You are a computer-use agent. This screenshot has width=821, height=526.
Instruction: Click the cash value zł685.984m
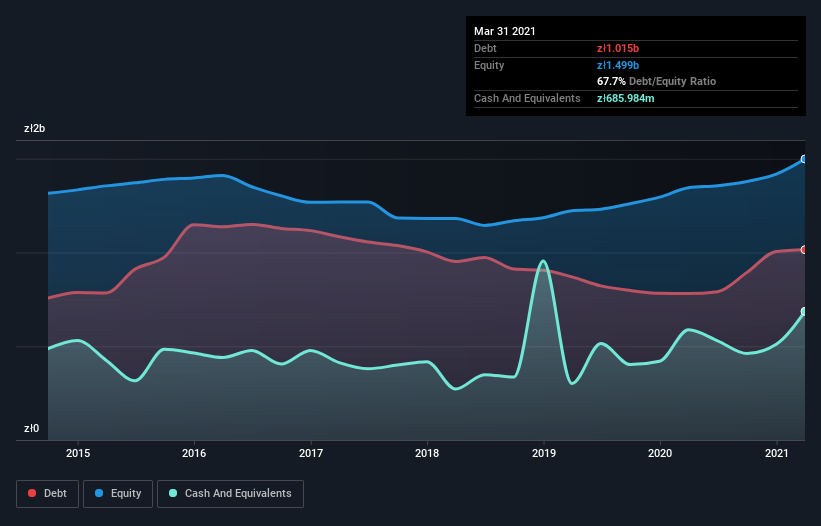pos(626,98)
